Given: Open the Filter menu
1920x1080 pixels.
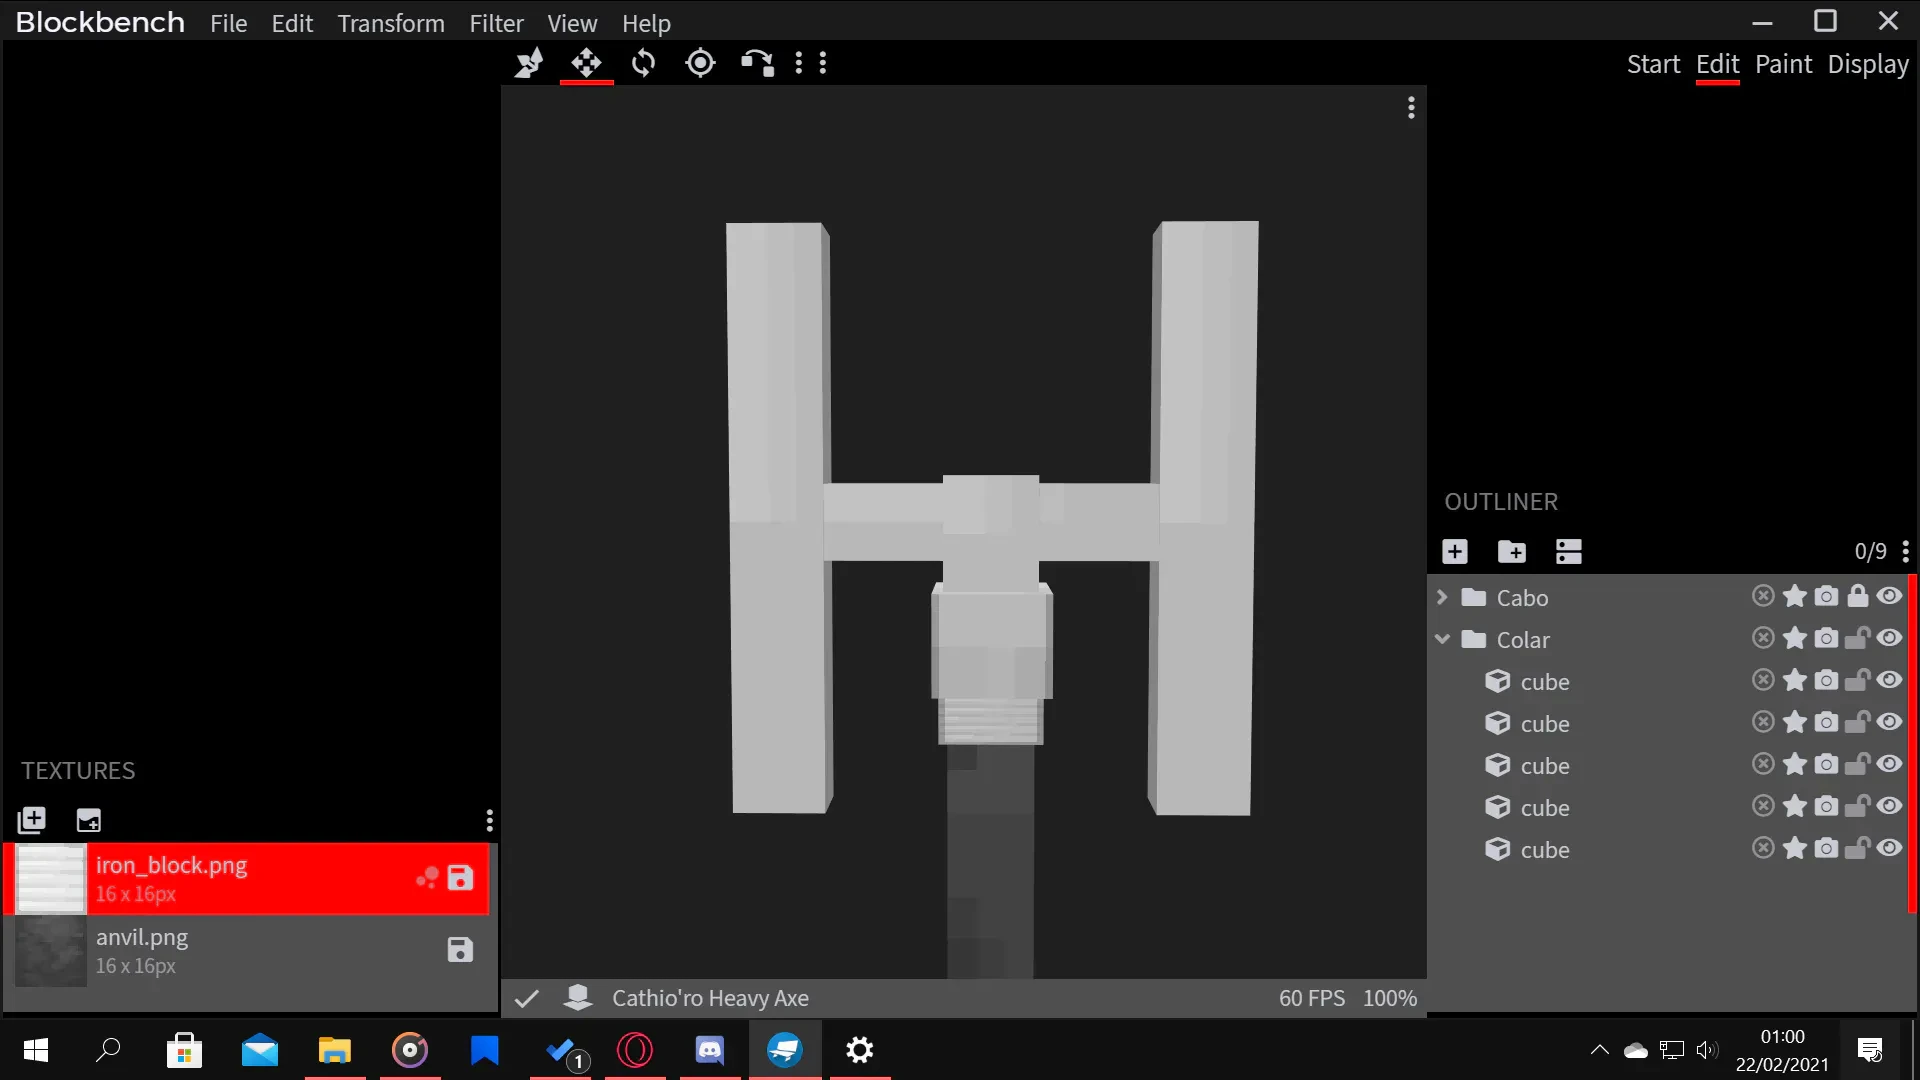Looking at the screenshot, I should pos(497,23).
